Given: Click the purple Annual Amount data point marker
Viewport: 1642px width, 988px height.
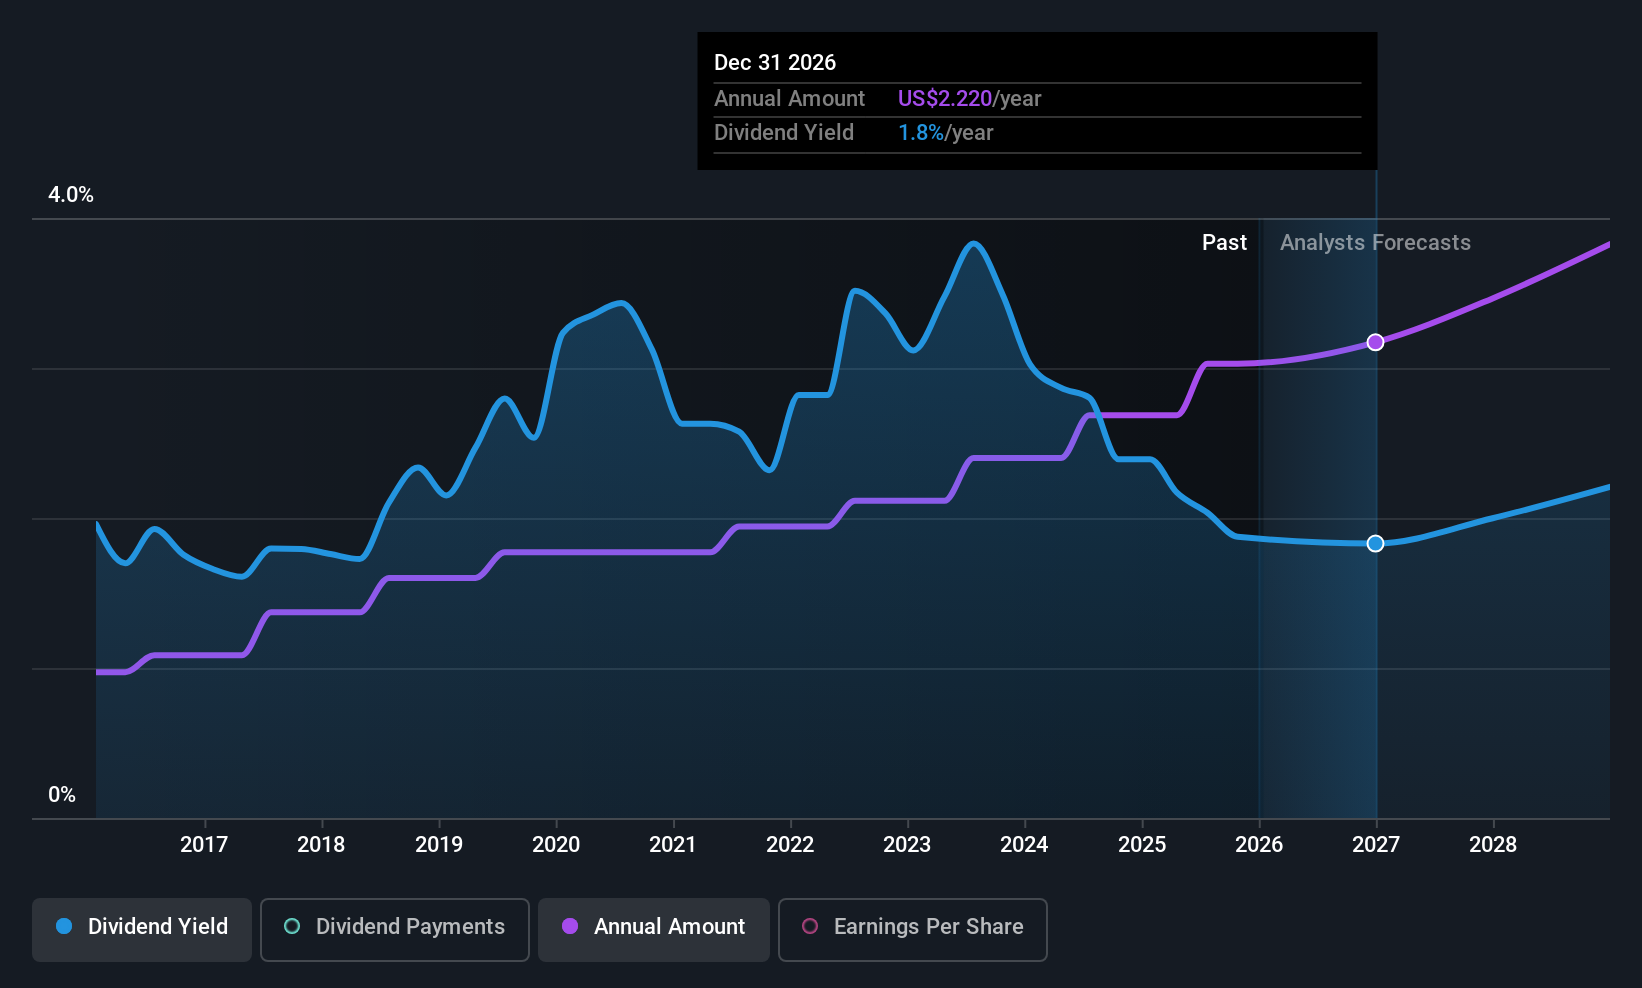Looking at the screenshot, I should pos(1375,342).
